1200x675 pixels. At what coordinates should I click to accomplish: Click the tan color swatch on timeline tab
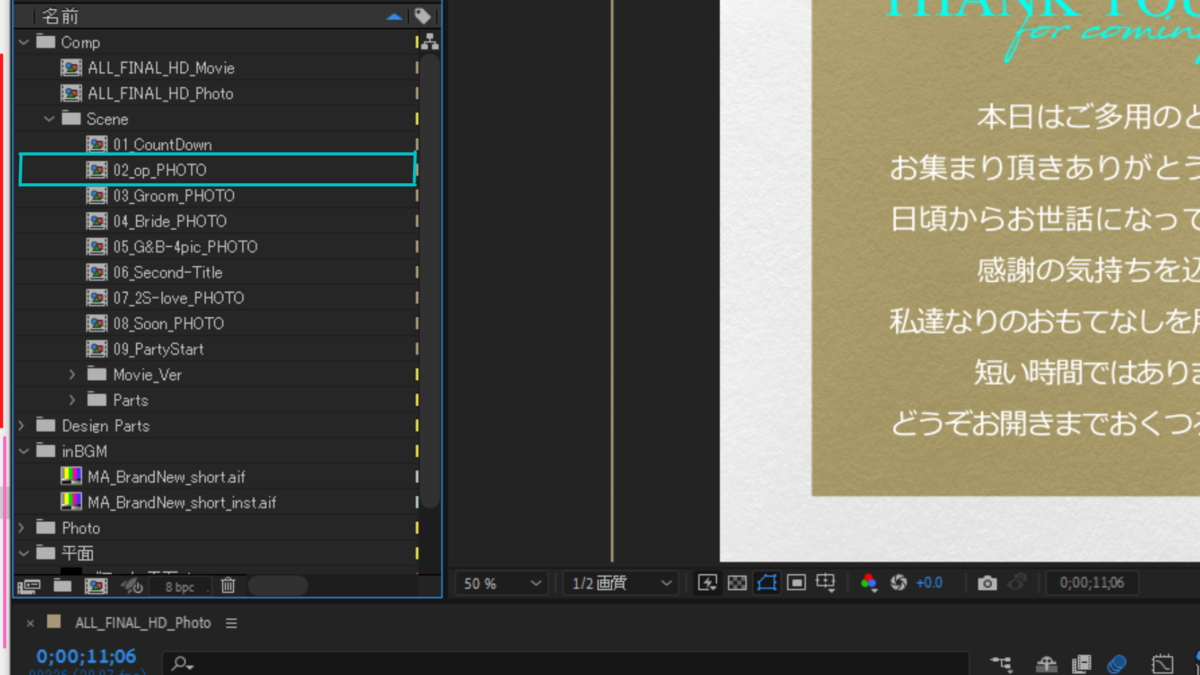pyautogui.click(x=54, y=622)
